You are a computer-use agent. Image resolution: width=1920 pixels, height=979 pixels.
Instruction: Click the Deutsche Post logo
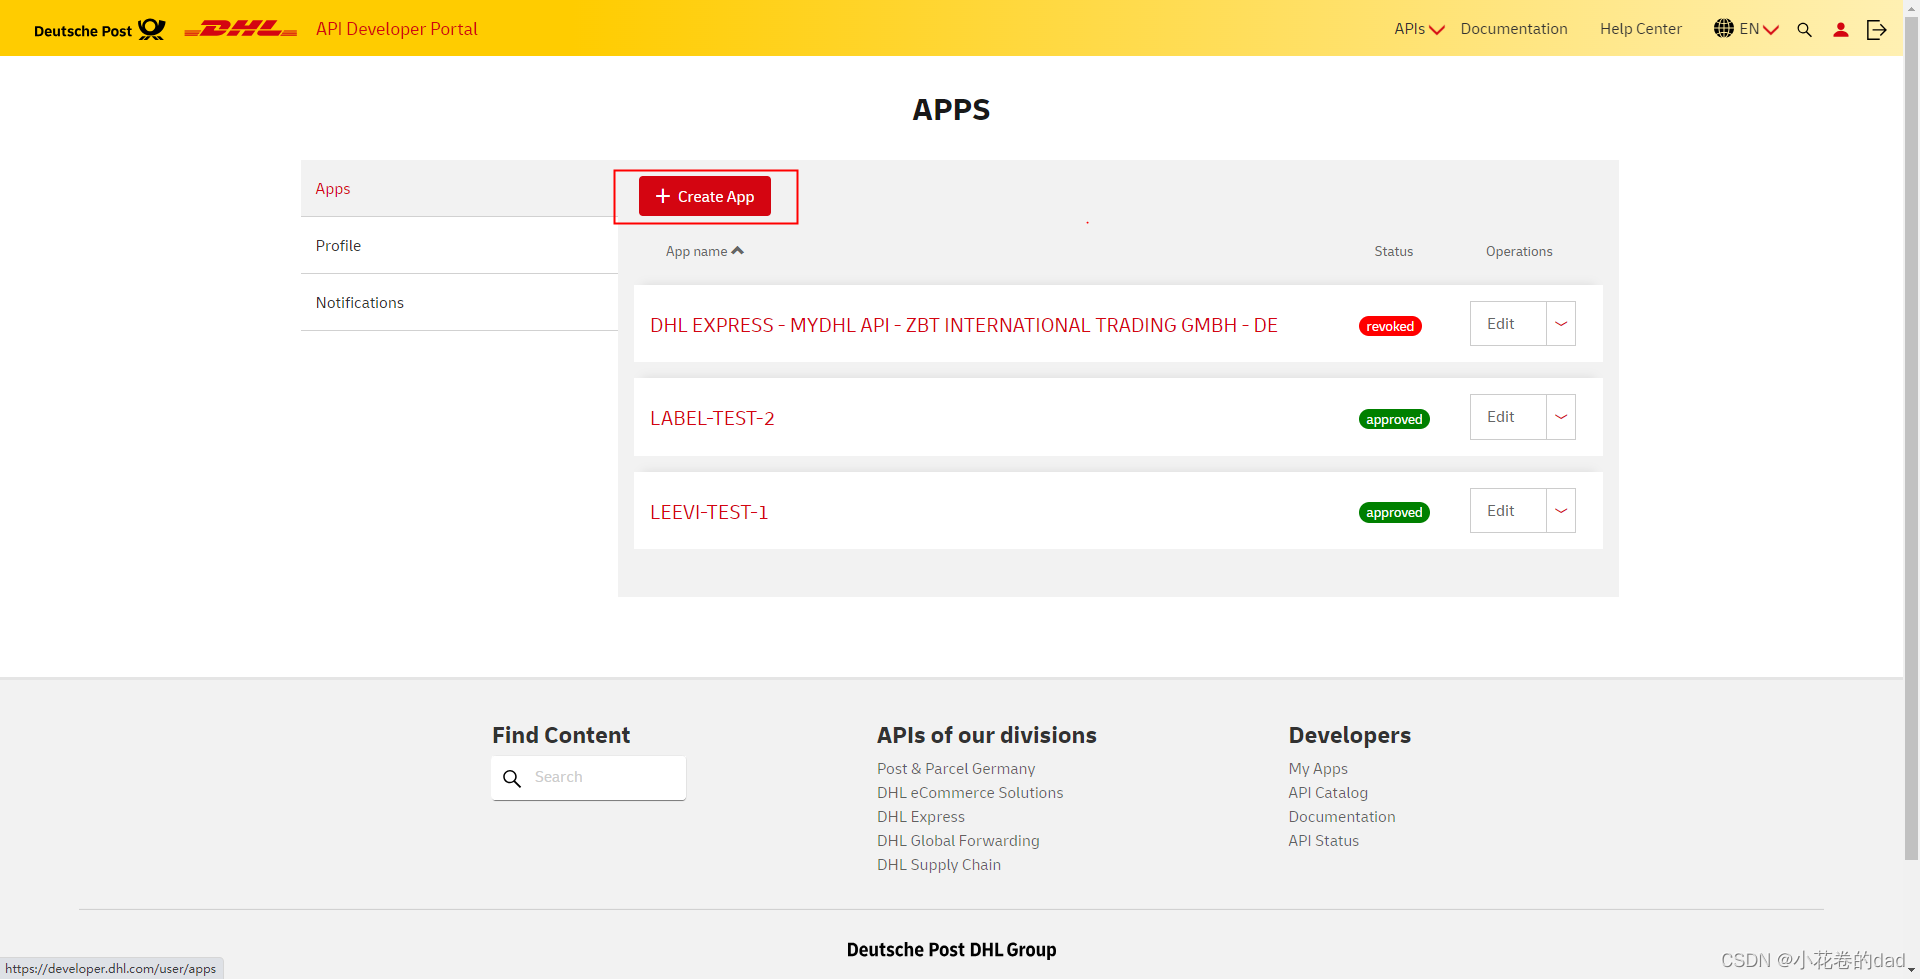click(99, 29)
